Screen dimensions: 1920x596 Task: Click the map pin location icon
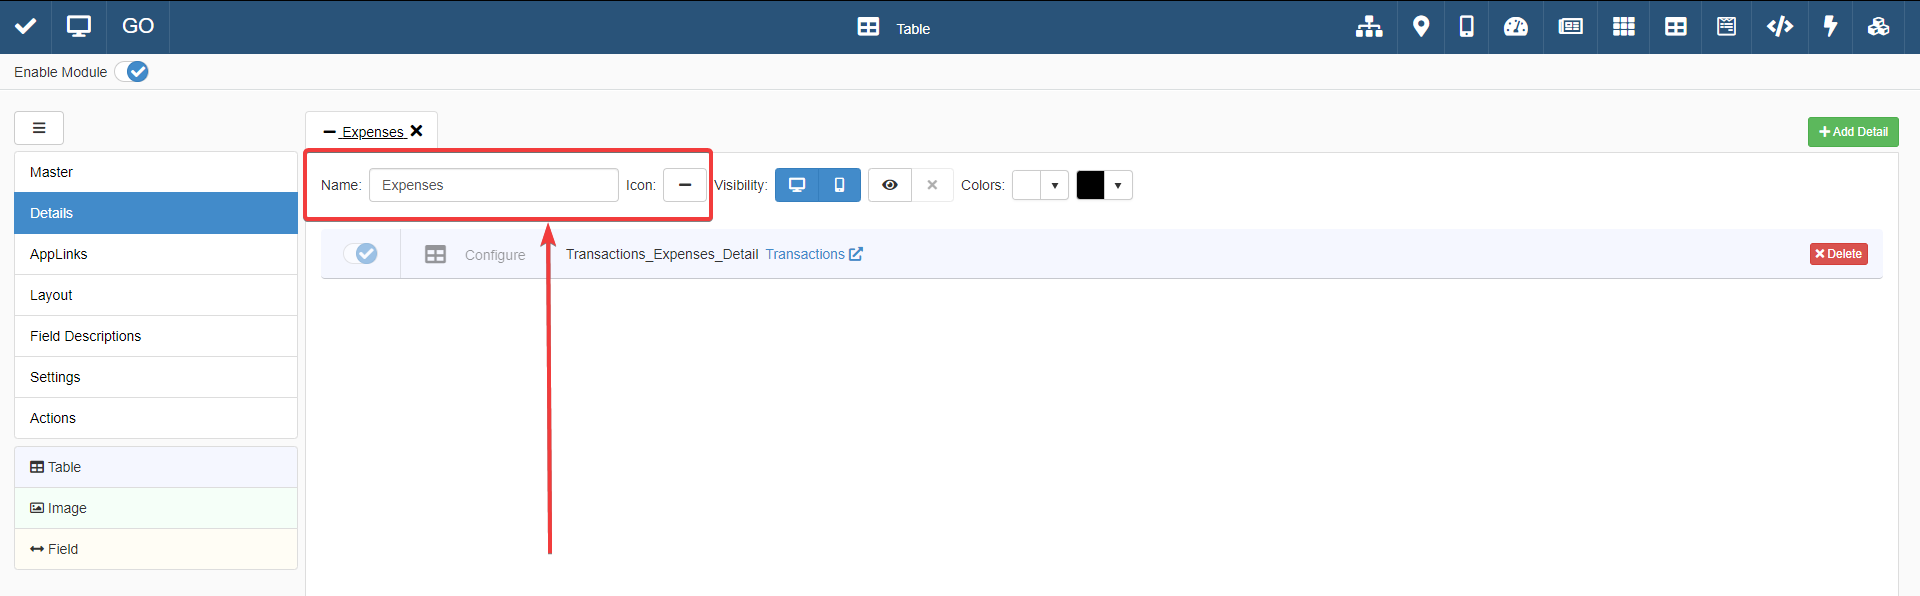pos(1420,27)
